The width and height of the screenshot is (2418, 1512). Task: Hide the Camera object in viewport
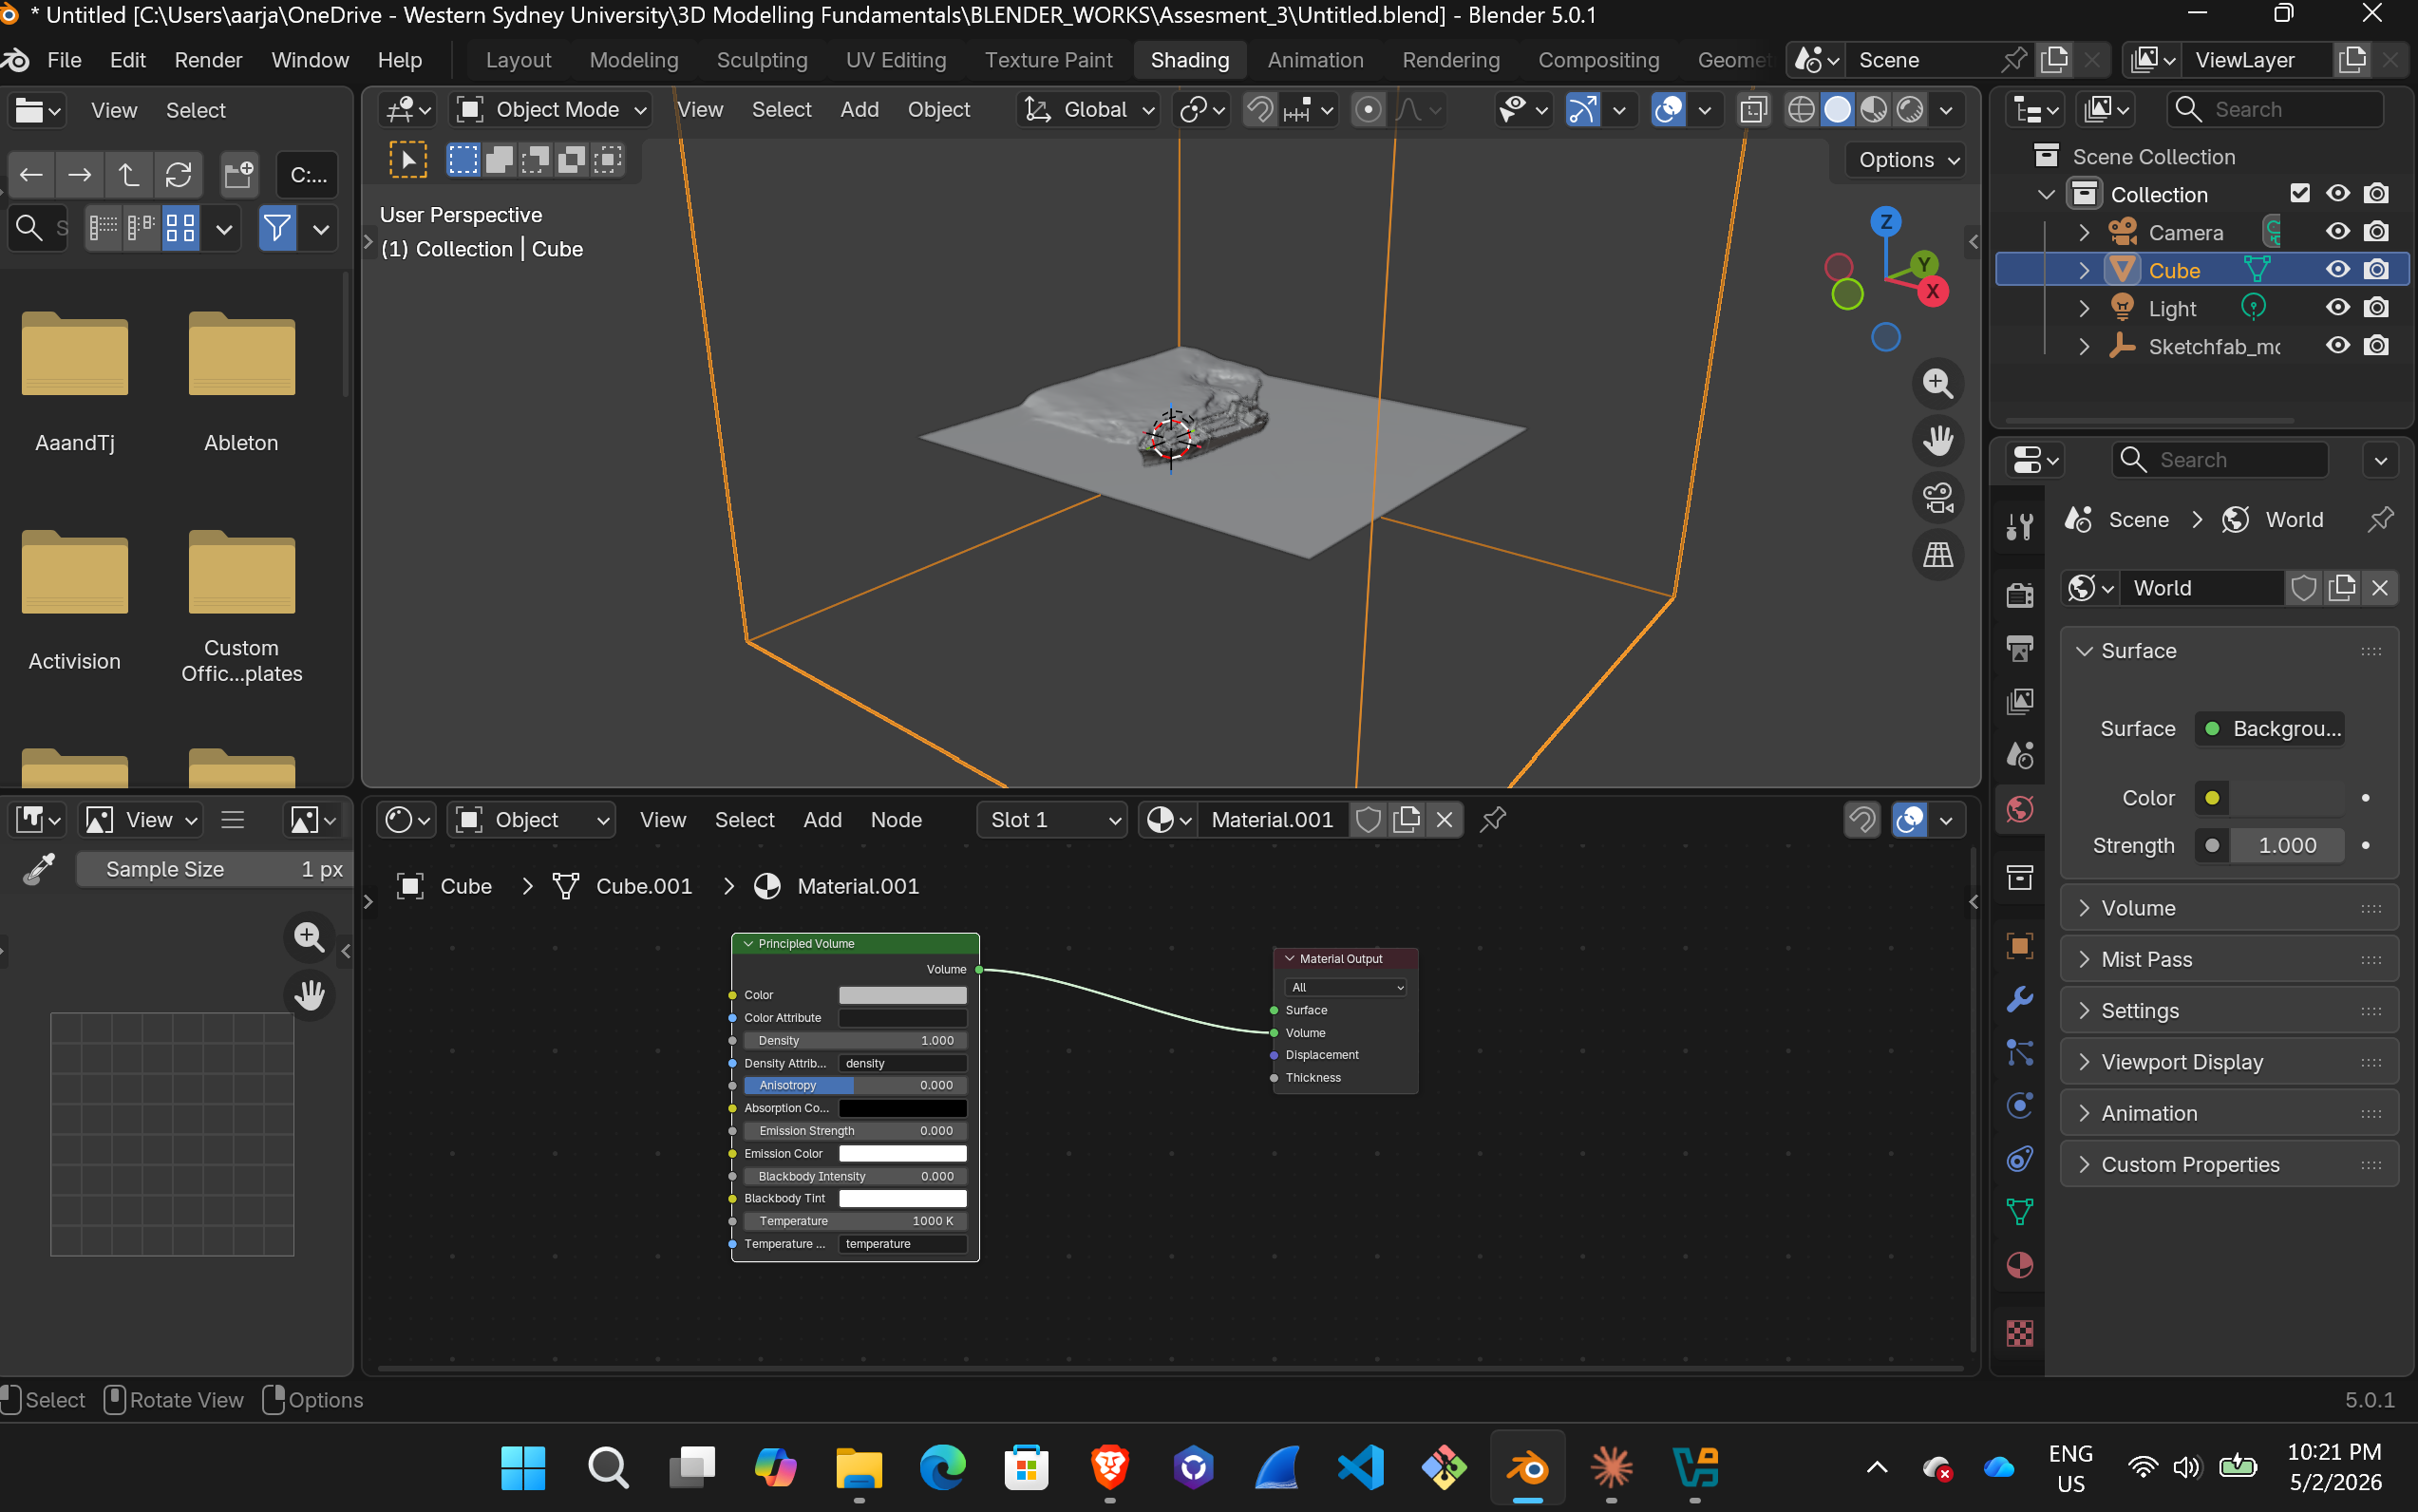(2337, 232)
